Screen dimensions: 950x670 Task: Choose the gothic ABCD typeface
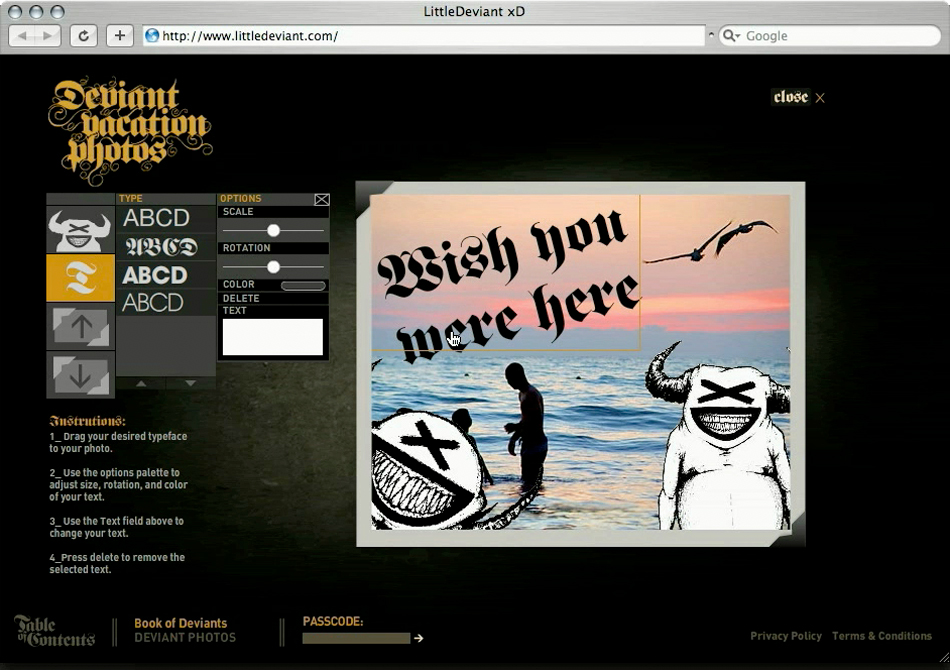click(157, 247)
